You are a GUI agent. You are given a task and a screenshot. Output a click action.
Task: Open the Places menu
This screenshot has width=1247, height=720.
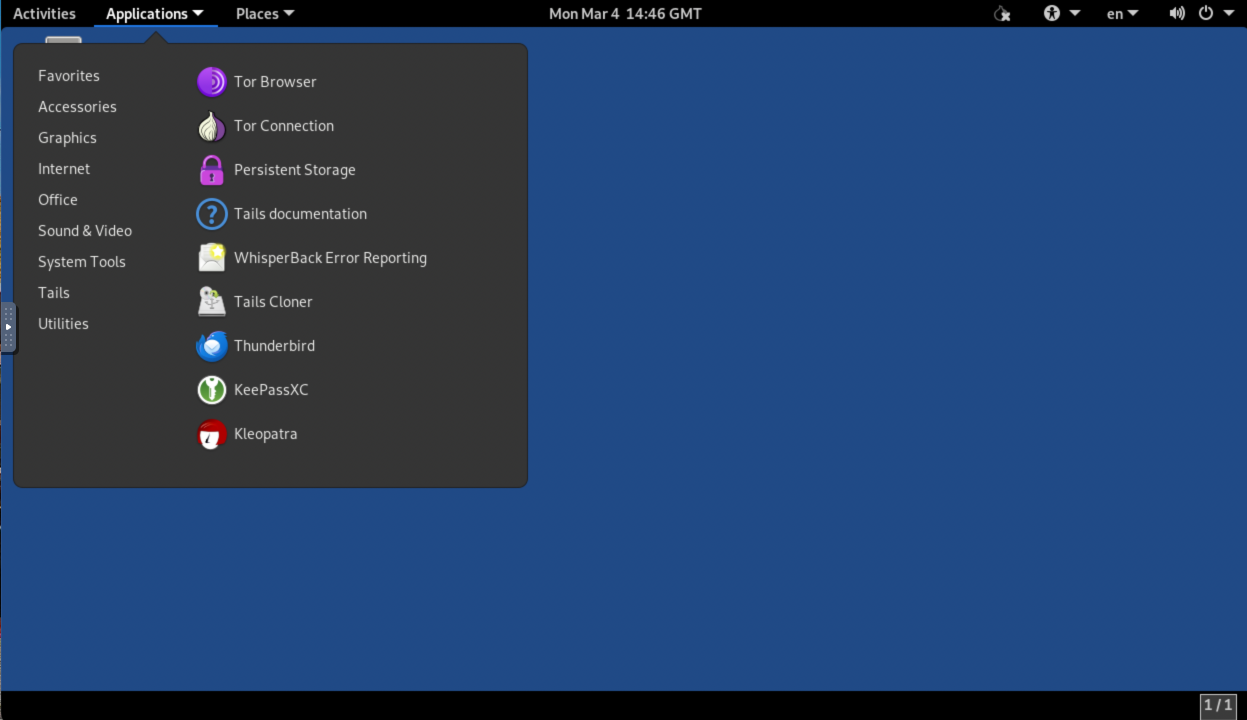tap(265, 14)
